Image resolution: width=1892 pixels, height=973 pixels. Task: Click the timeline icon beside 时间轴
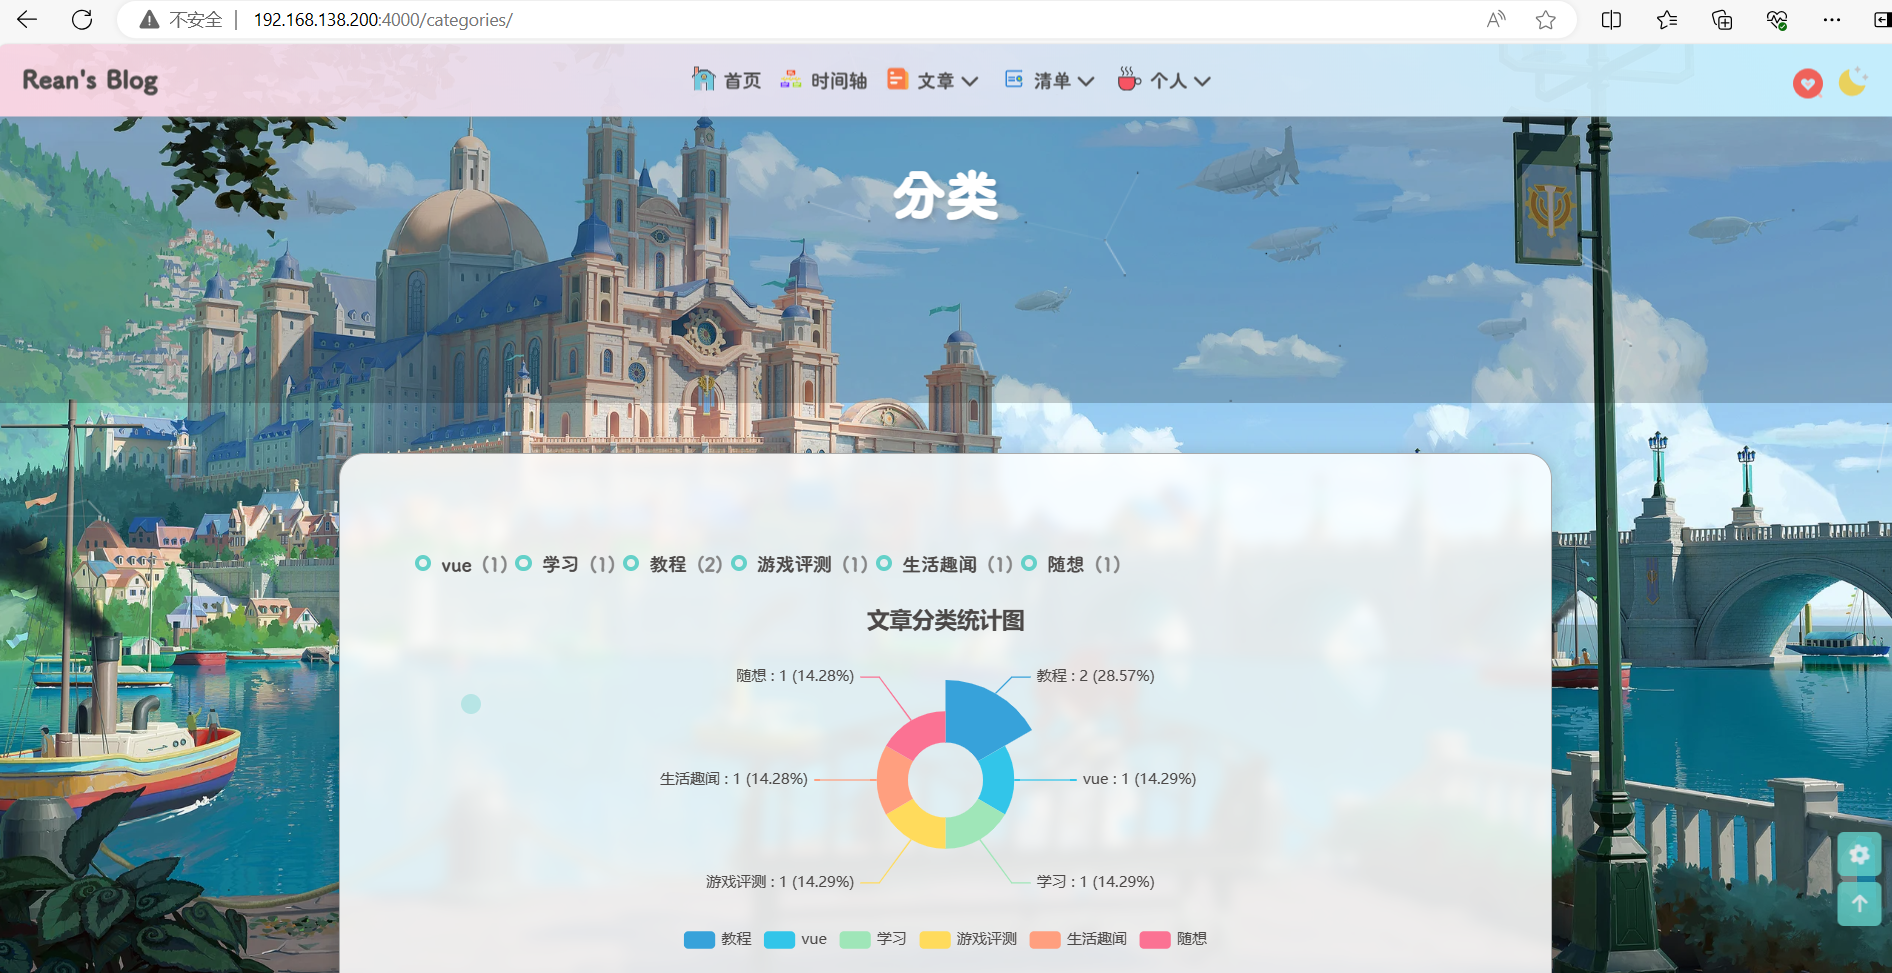pyautogui.click(x=791, y=79)
